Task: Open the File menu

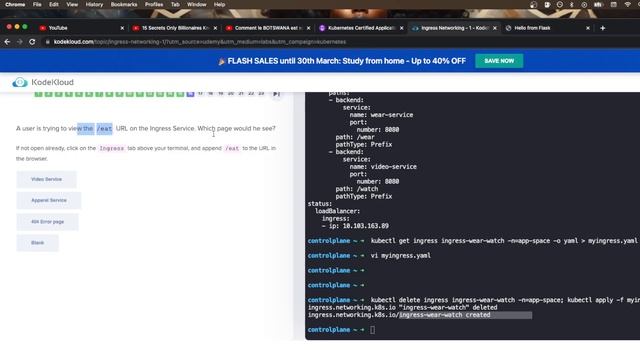Action: 37,4
